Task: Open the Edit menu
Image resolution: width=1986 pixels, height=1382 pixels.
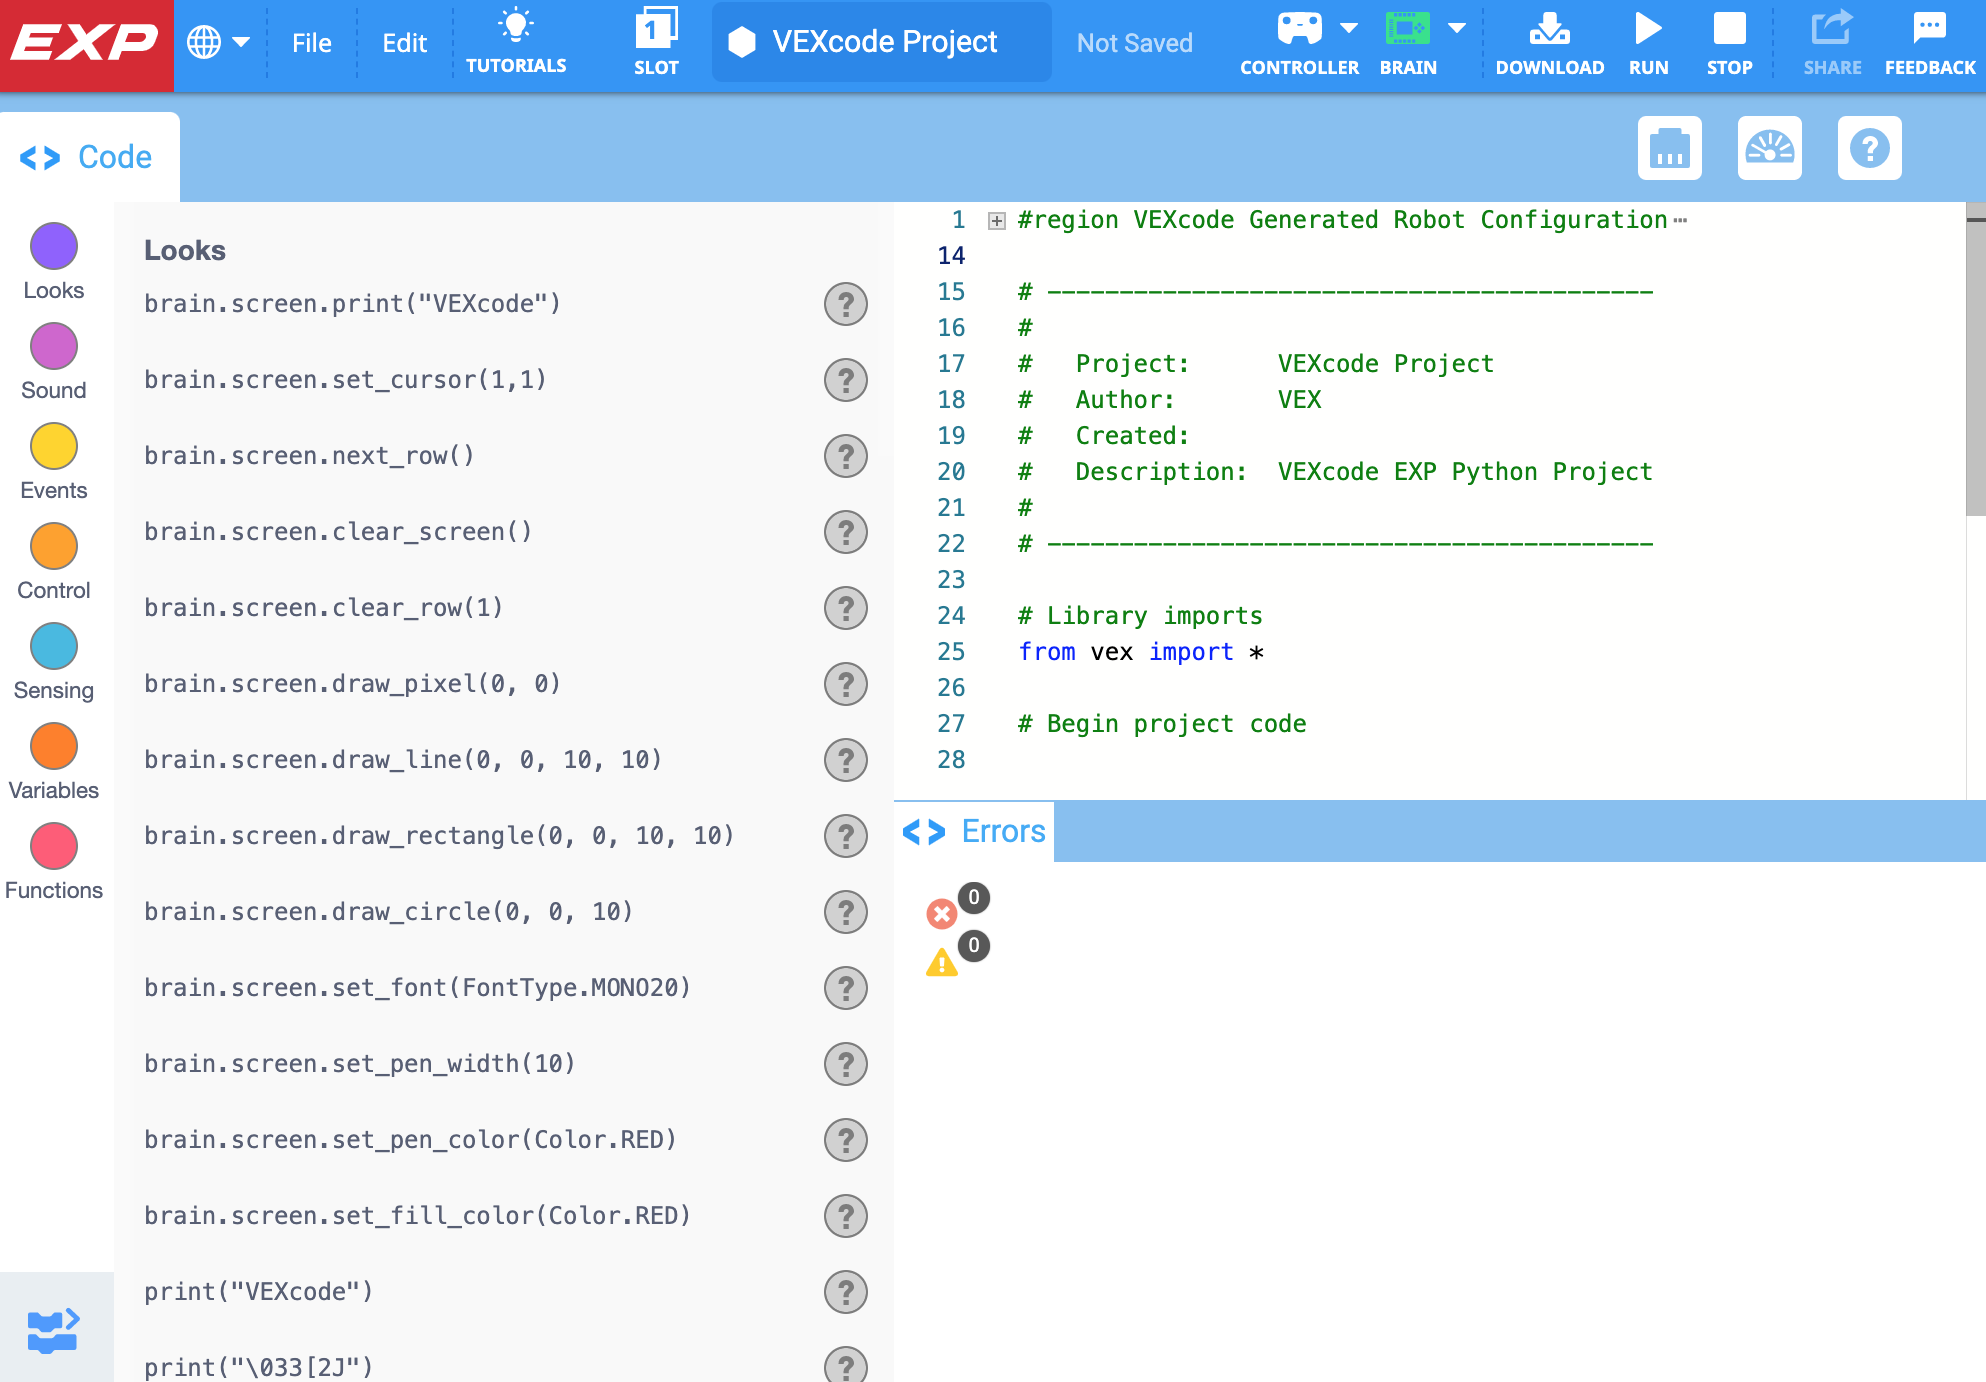Action: [x=404, y=42]
